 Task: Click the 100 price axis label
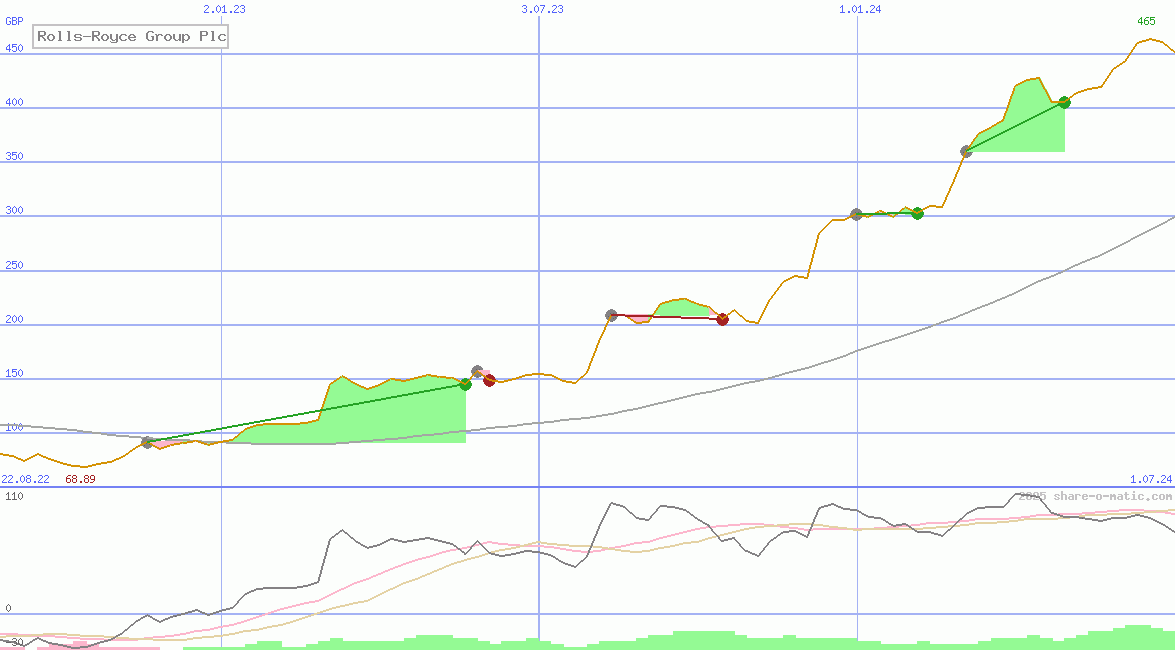click(14, 427)
